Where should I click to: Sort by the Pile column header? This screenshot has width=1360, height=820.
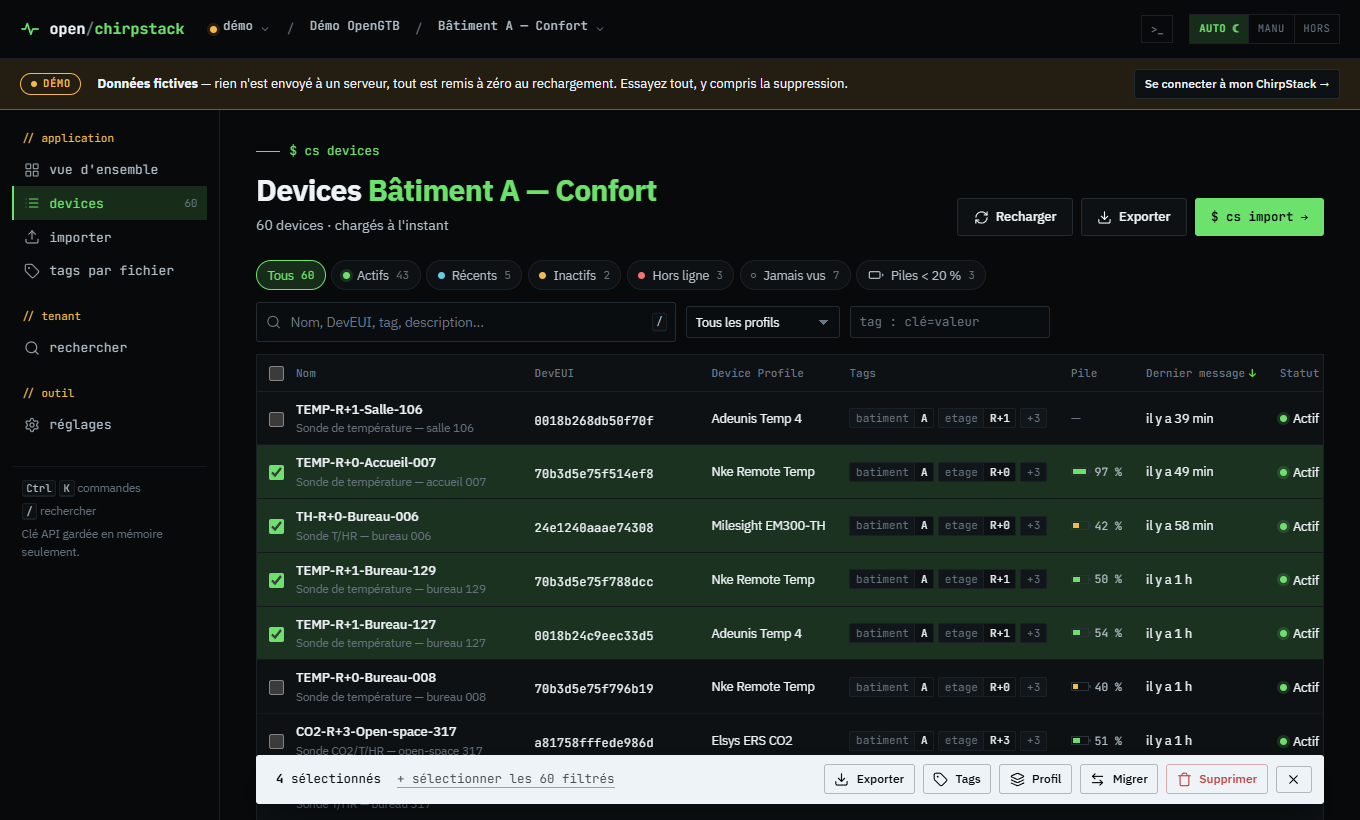tap(1084, 373)
